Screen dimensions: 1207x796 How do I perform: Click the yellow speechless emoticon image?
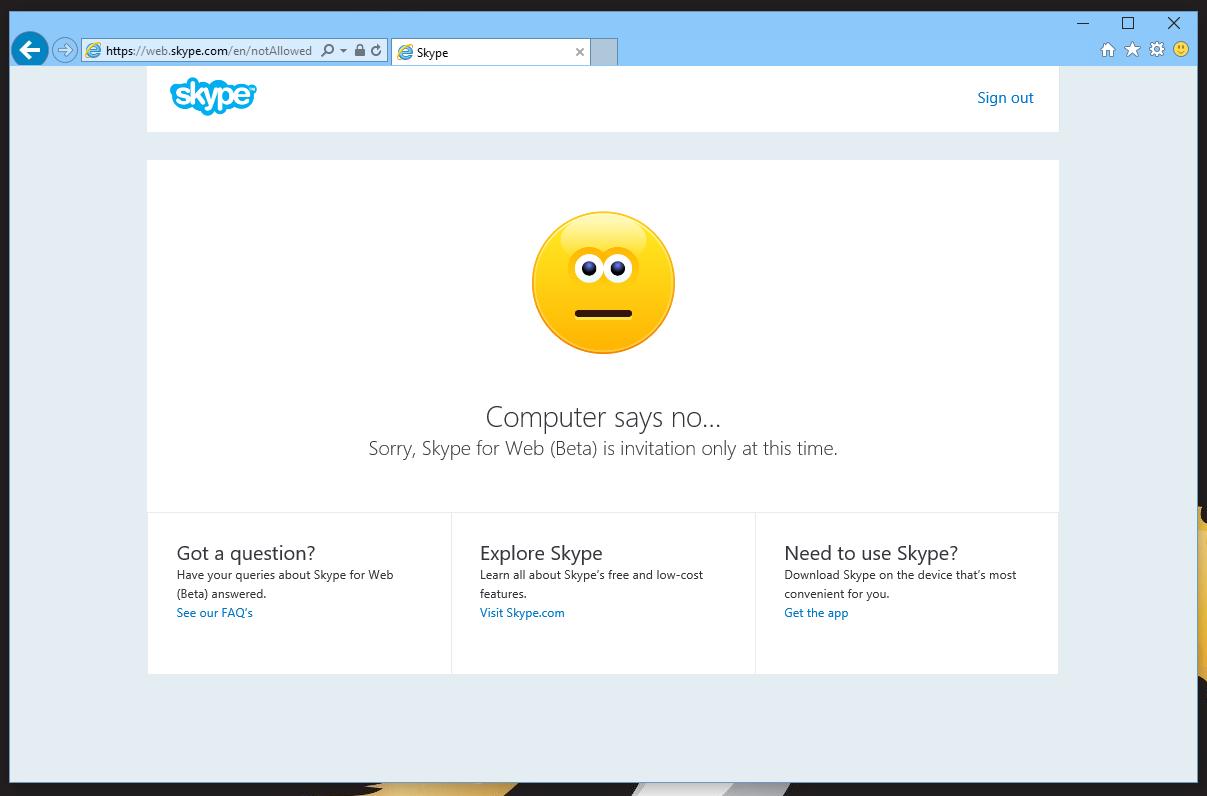(603, 282)
